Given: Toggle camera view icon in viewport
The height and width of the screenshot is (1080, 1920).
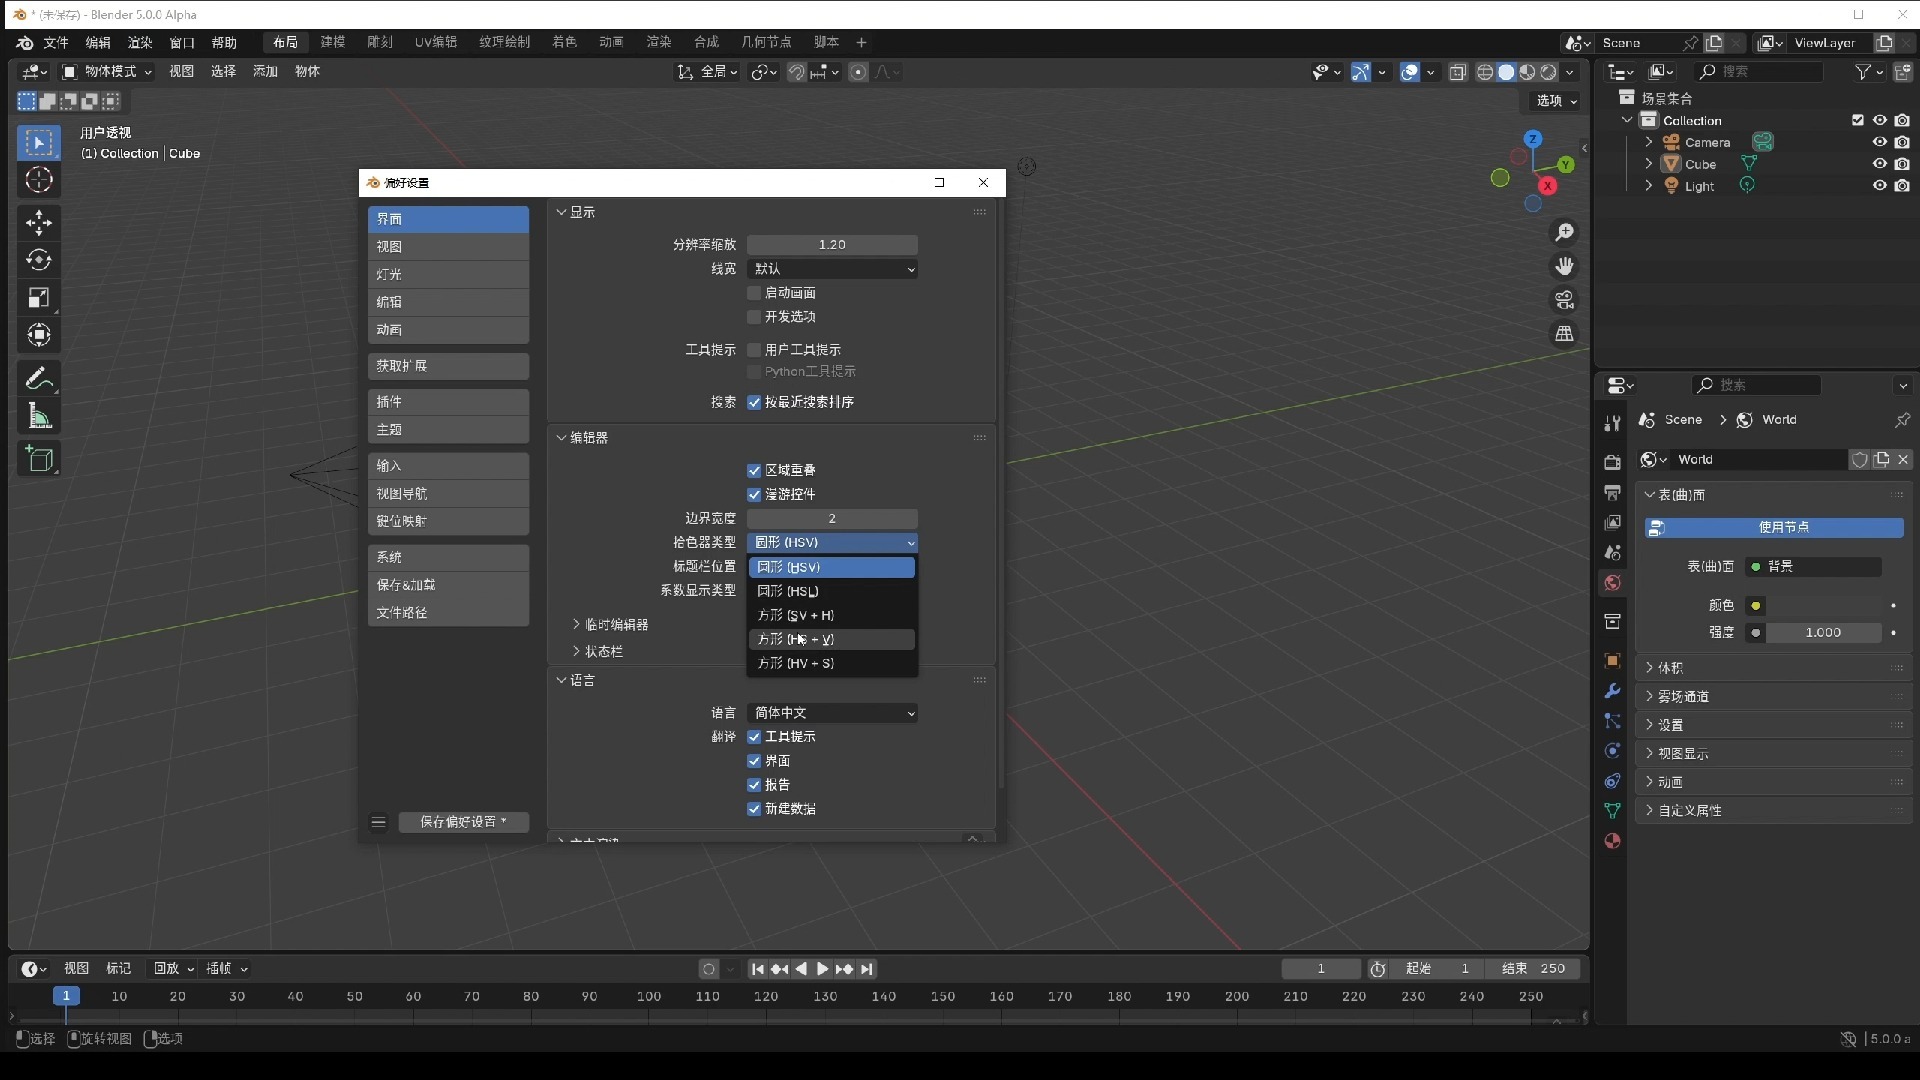Looking at the screenshot, I should 1564,300.
